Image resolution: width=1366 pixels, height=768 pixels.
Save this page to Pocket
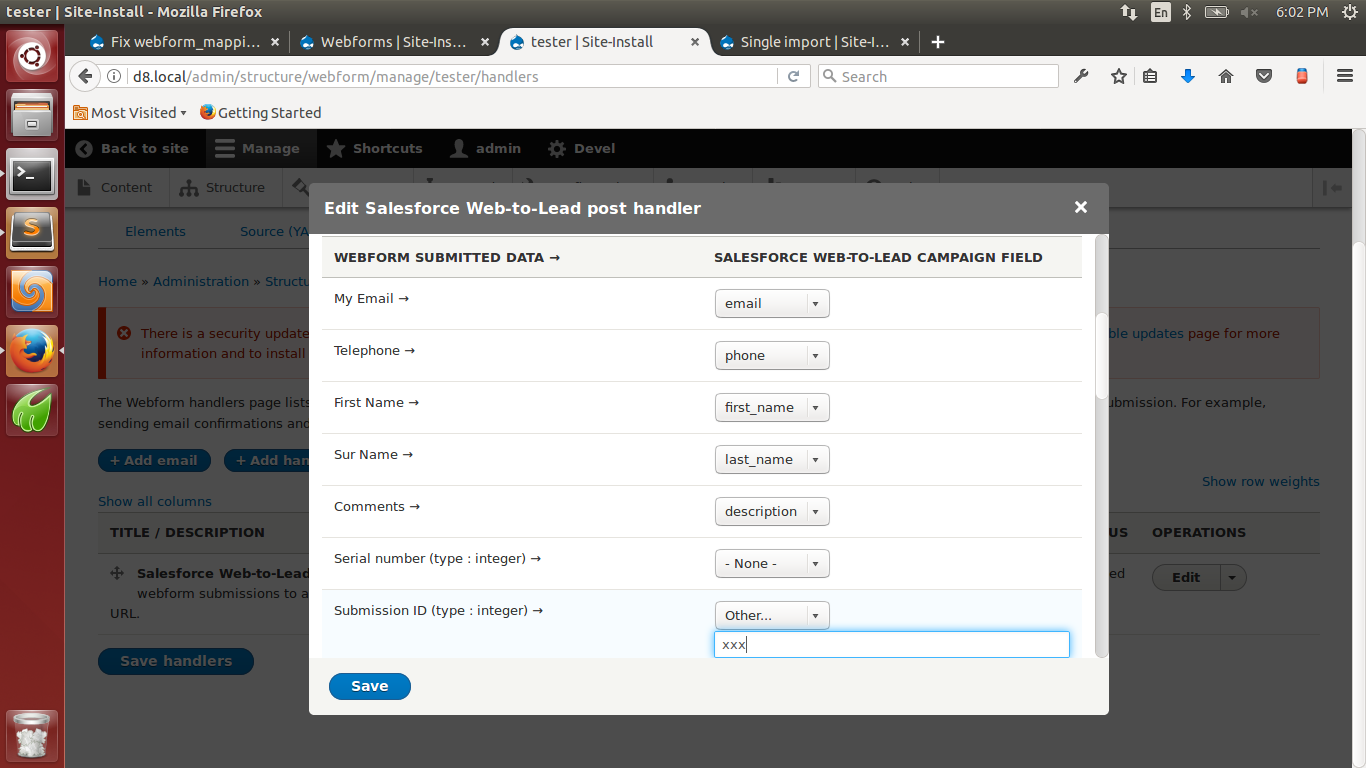(x=1263, y=76)
